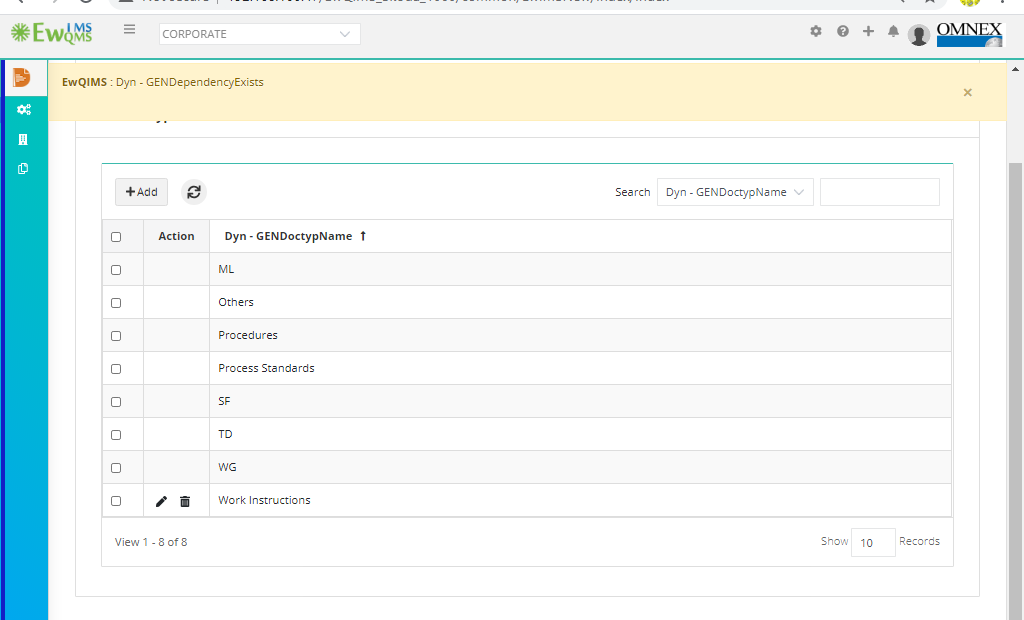Toggle the select-all header checkbox
This screenshot has height=620, width=1024.
[x=116, y=237]
